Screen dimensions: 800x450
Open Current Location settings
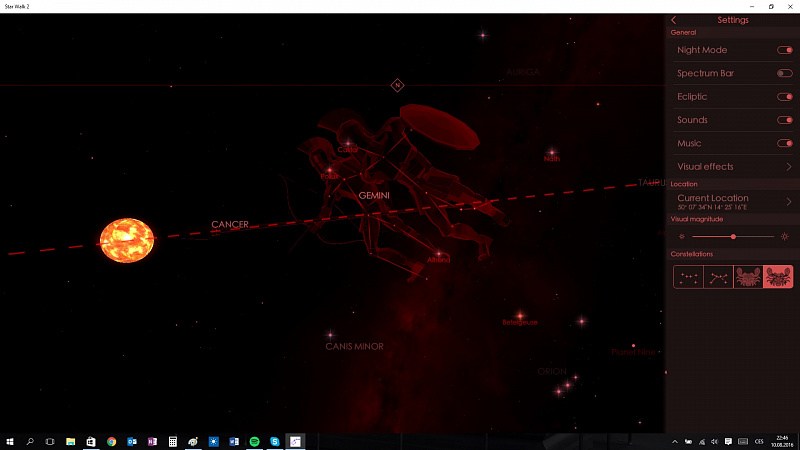(733, 202)
